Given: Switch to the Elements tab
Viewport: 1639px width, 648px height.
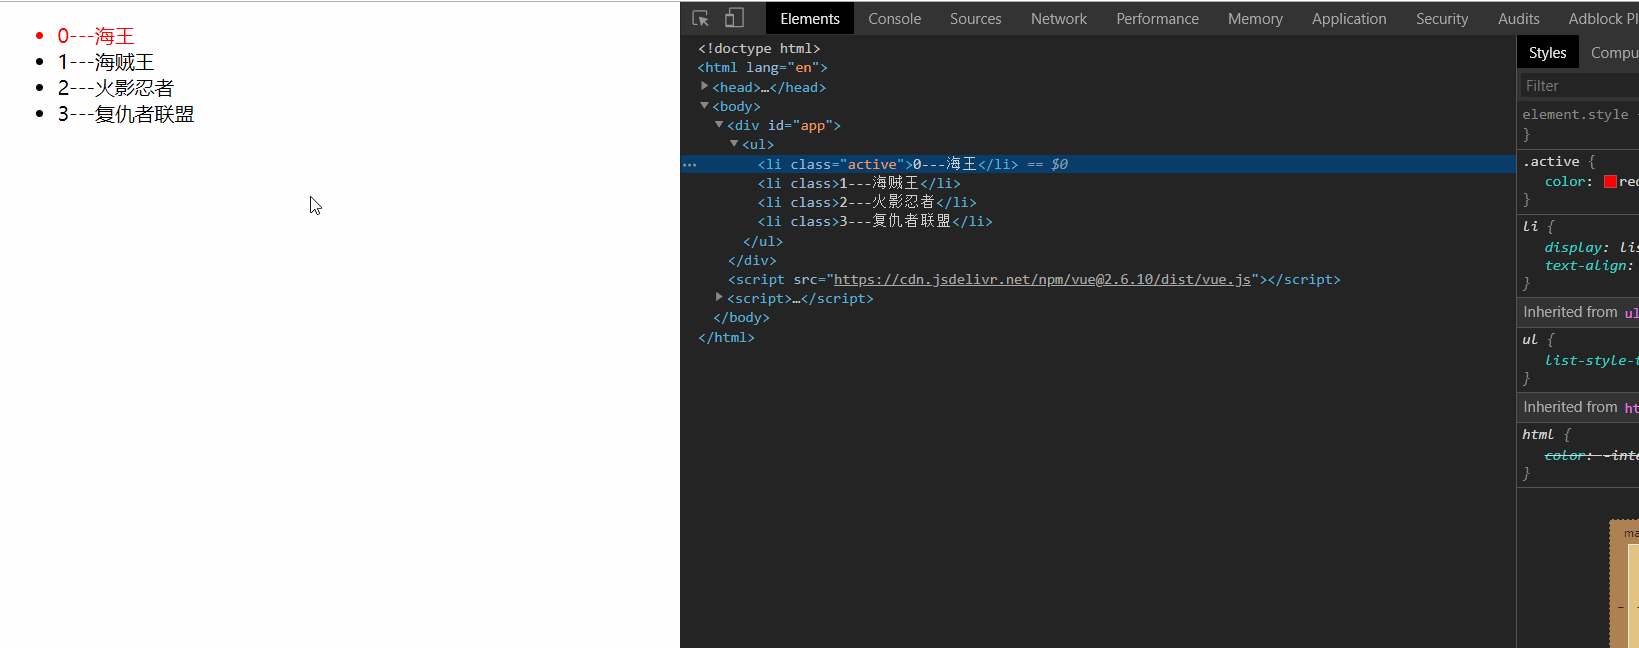Looking at the screenshot, I should pyautogui.click(x=810, y=18).
